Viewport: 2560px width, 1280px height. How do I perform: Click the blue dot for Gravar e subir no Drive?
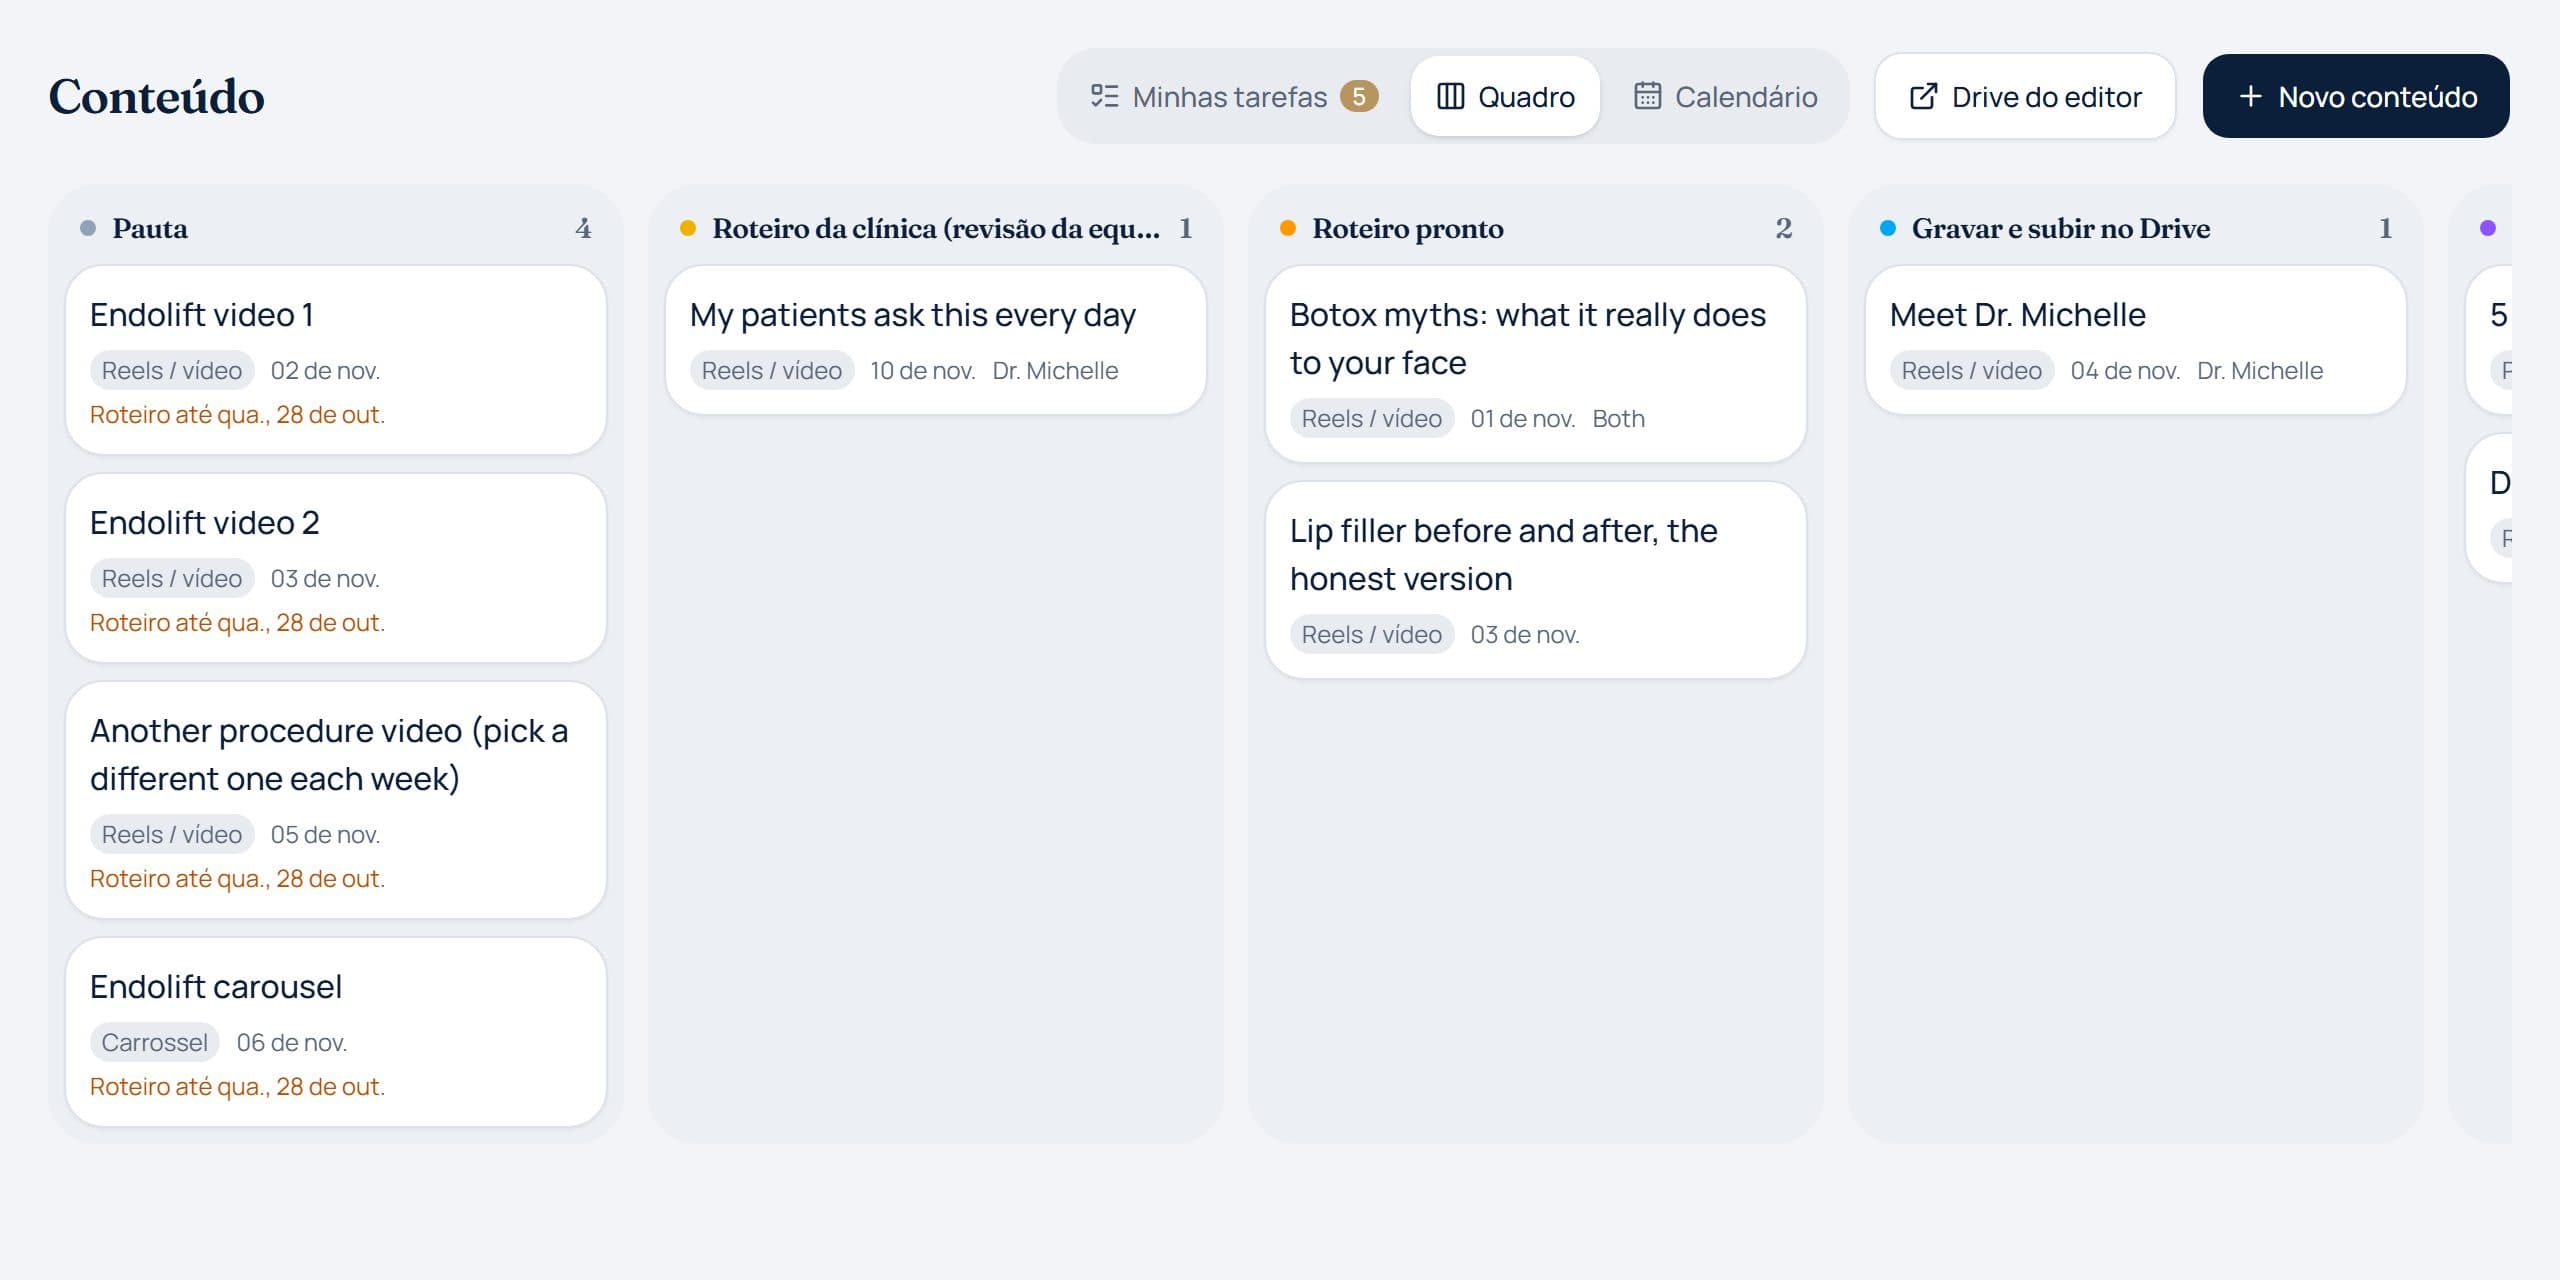(1888, 228)
